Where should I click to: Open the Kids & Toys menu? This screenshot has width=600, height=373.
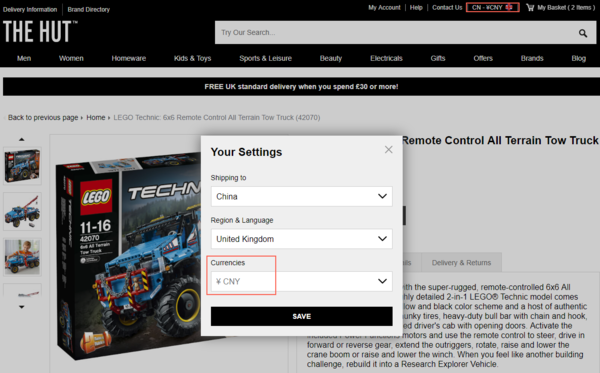coord(192,58)
